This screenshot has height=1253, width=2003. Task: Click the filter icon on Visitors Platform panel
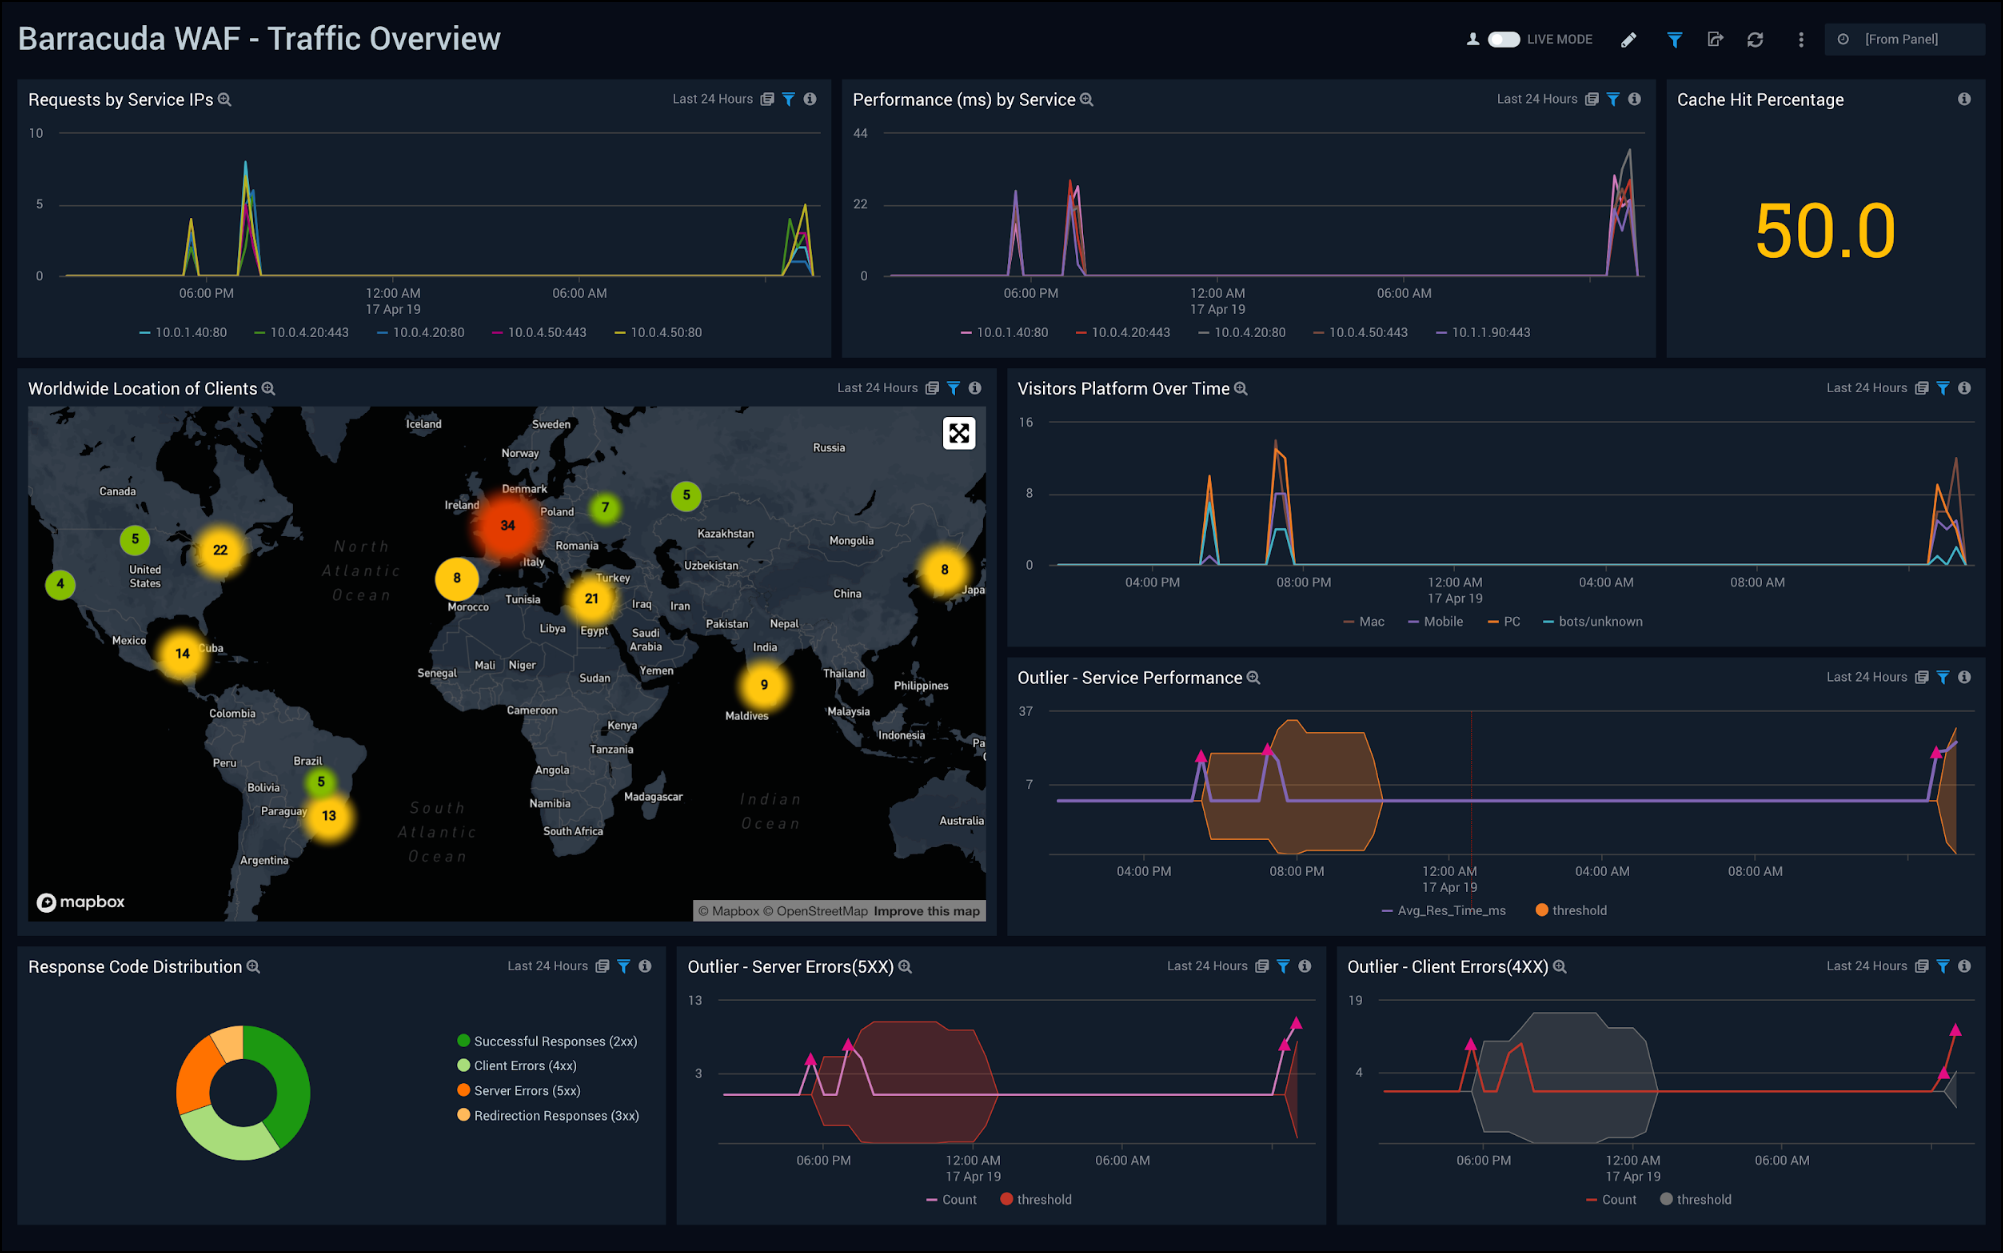1943,388
